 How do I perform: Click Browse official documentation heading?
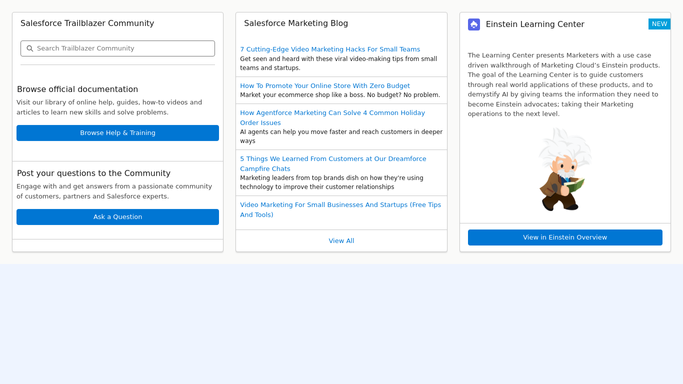[x=78, y=89]
